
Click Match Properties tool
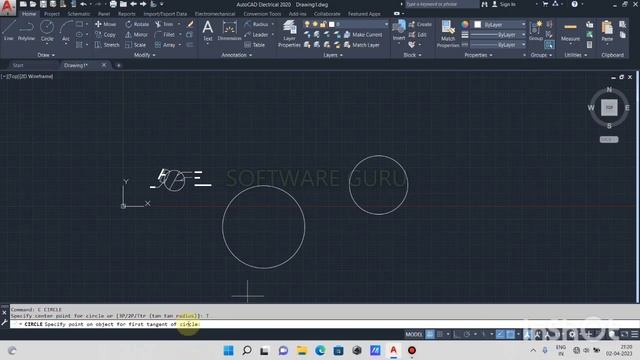tap(448, 34)
